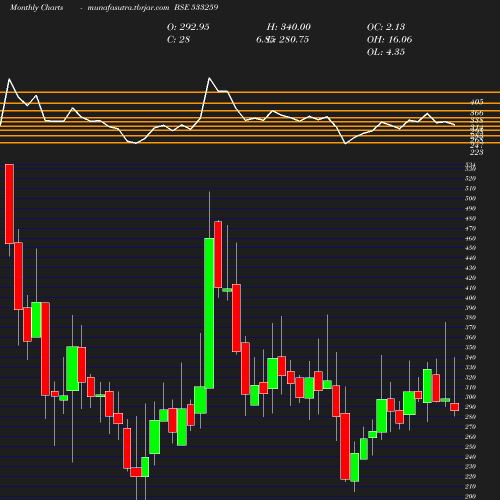The width and height of the screenshot is (500, 500).
Task: Click the "munafasutra.tbrjar.com" source text
Action: coord(128,7)
